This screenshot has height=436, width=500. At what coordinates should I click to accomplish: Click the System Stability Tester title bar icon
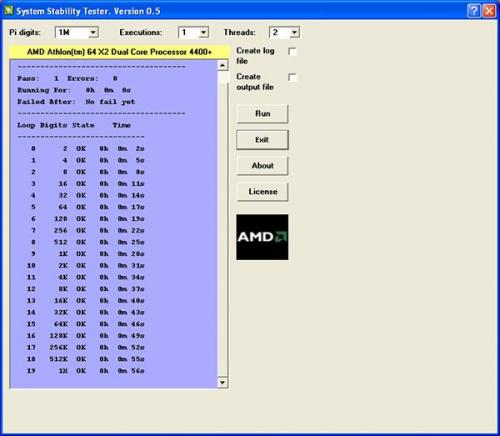click(x=9, y=11)
